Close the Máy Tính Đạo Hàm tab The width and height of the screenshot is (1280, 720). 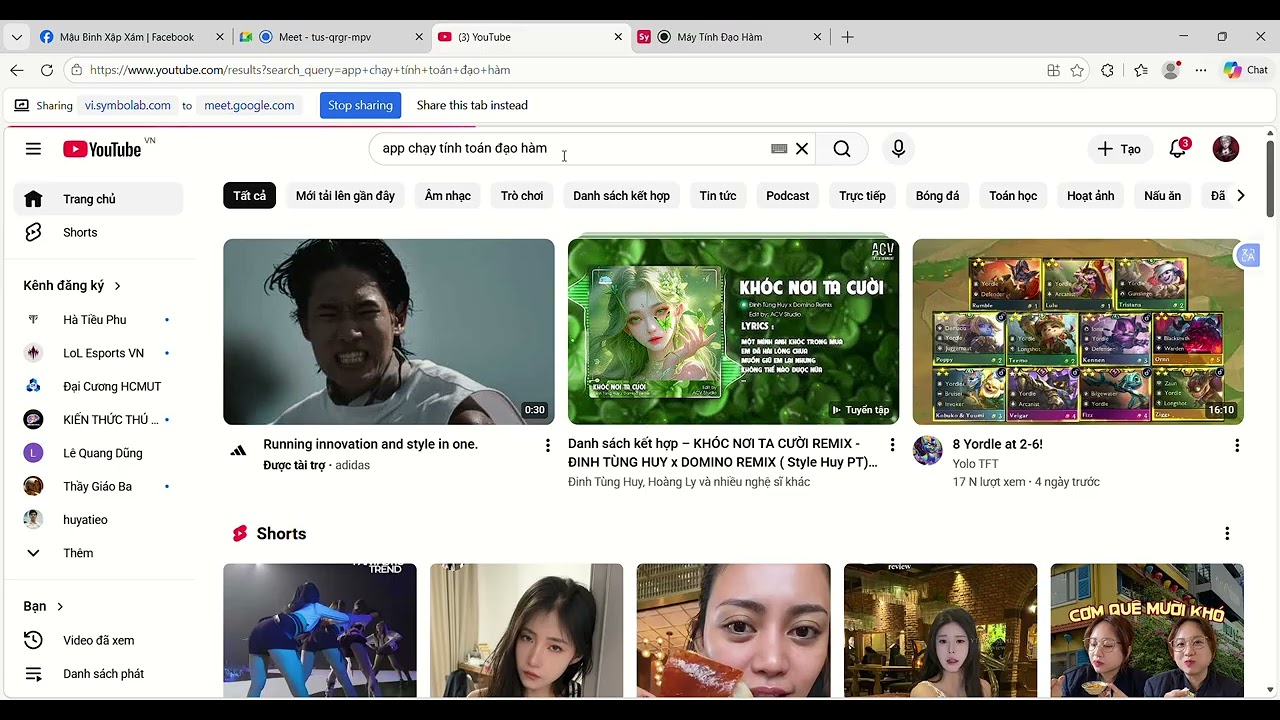817,37
